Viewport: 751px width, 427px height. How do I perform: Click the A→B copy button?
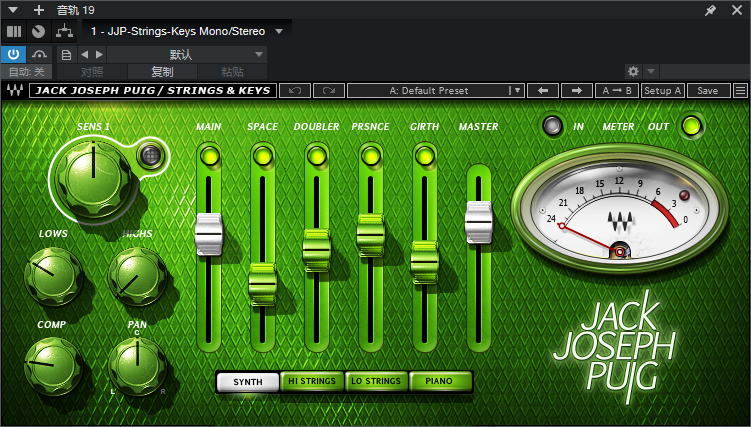[617, 90]
